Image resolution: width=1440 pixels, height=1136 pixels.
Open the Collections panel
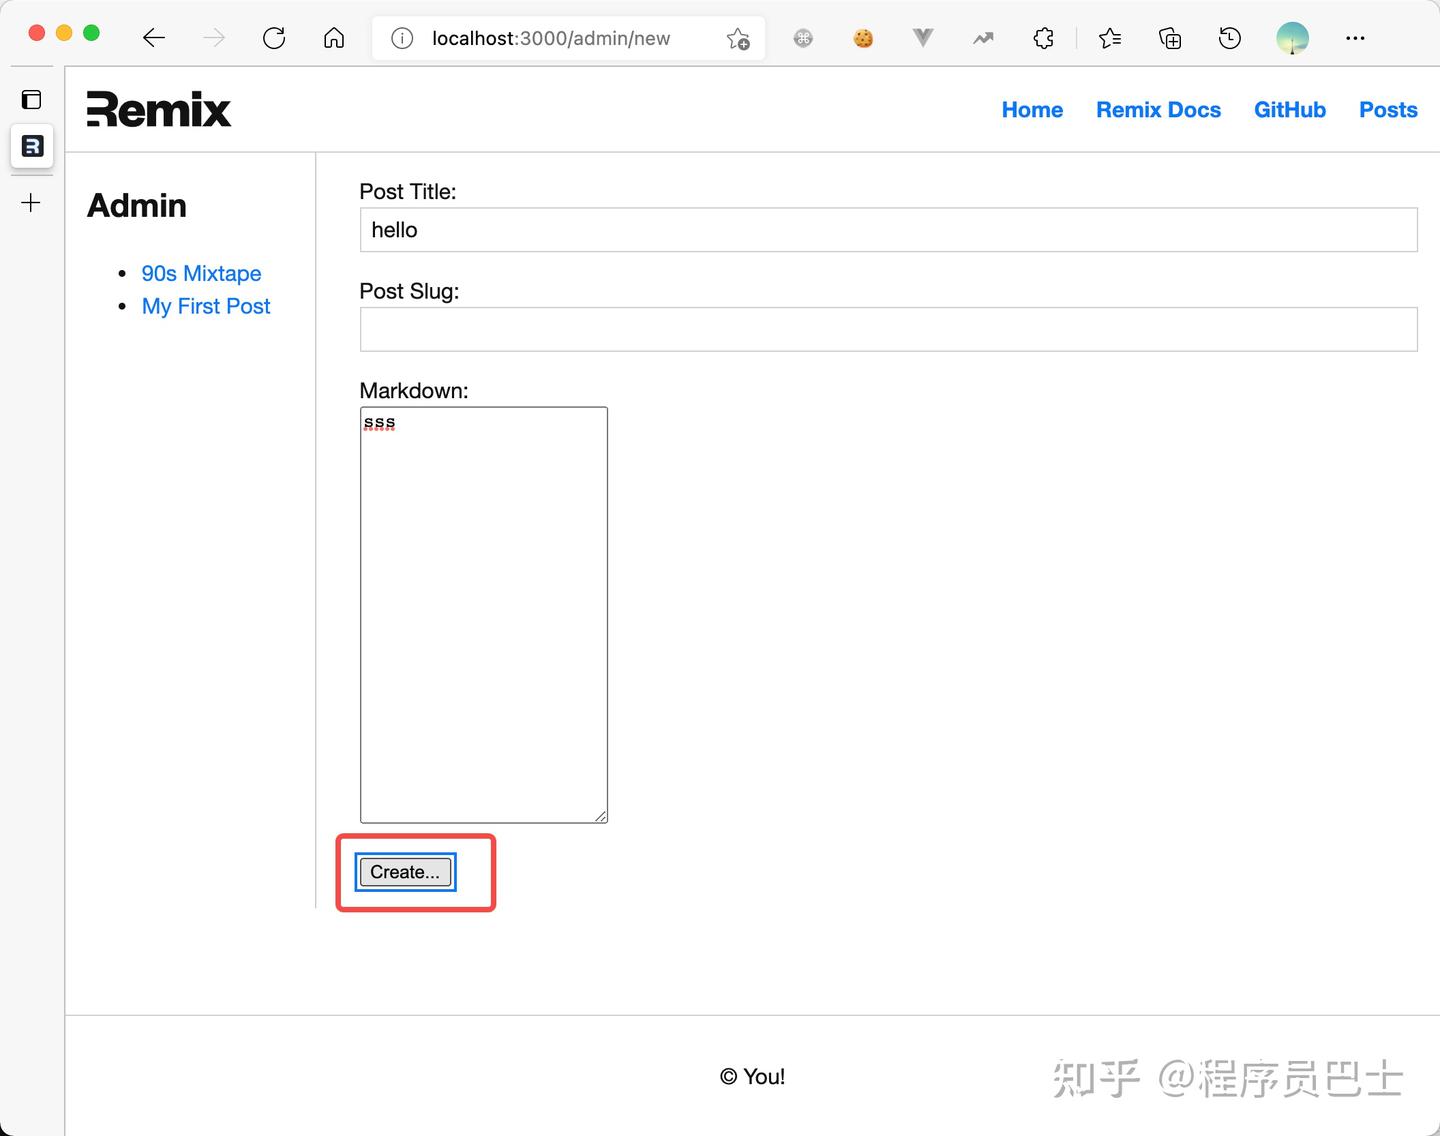(x=1169, y=38)
